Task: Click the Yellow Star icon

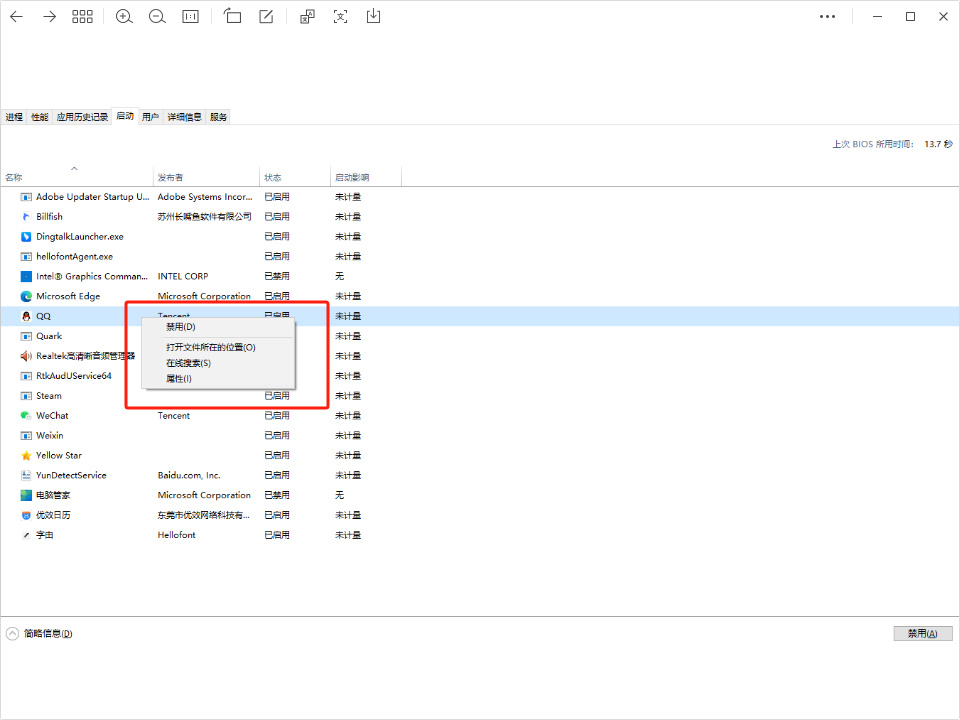Action: pyautogui.click(x=26, y=456)
